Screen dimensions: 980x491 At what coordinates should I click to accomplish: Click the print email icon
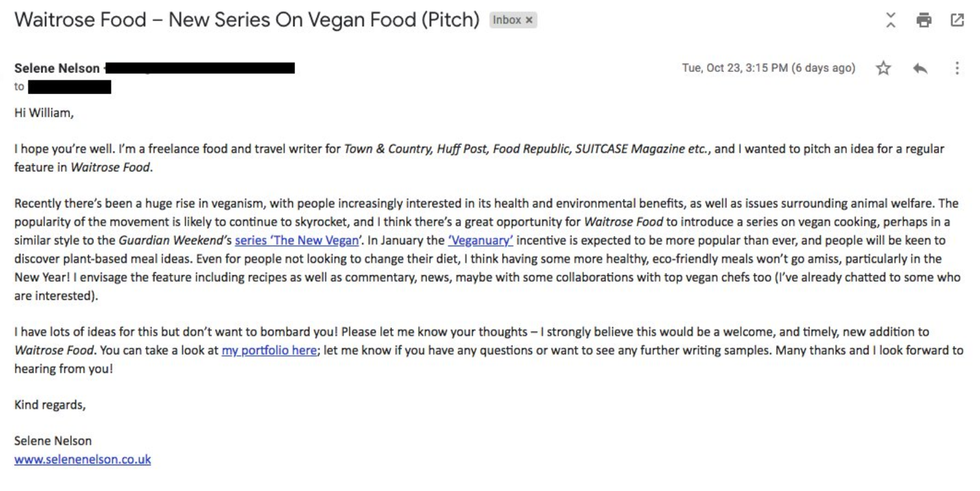pyautogui.click(x=924, y=20)
